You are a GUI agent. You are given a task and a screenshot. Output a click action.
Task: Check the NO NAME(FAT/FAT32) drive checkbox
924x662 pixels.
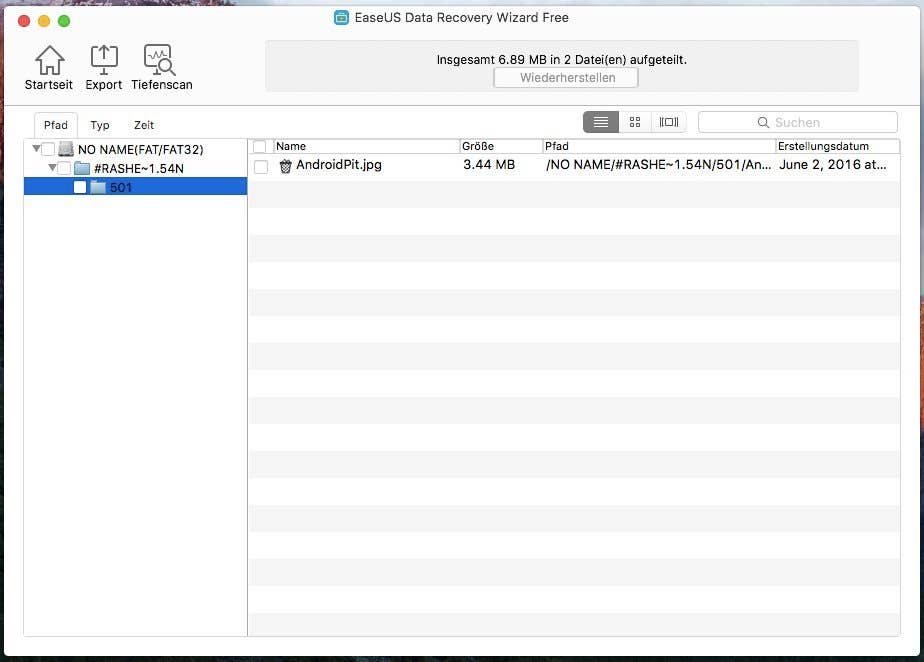pyautogui.click(x=48, y=147)
